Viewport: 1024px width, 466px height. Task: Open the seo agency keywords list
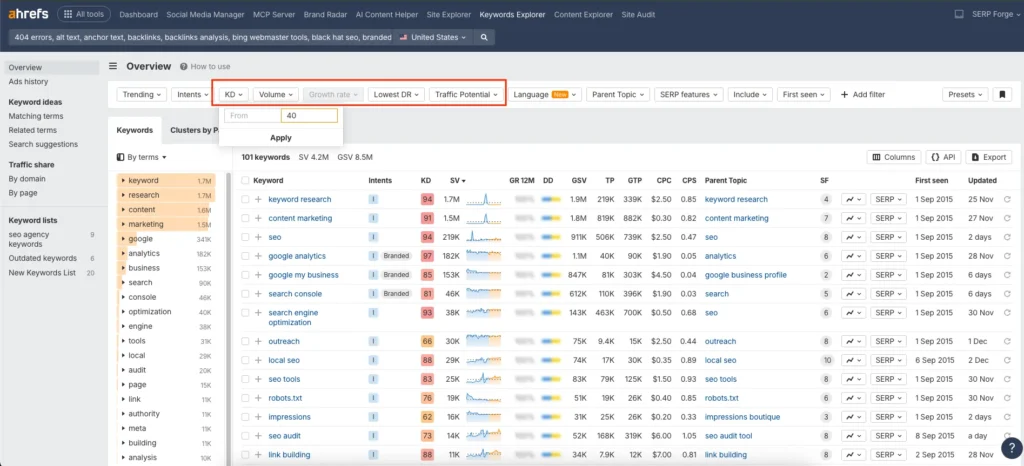click(29, 239)
